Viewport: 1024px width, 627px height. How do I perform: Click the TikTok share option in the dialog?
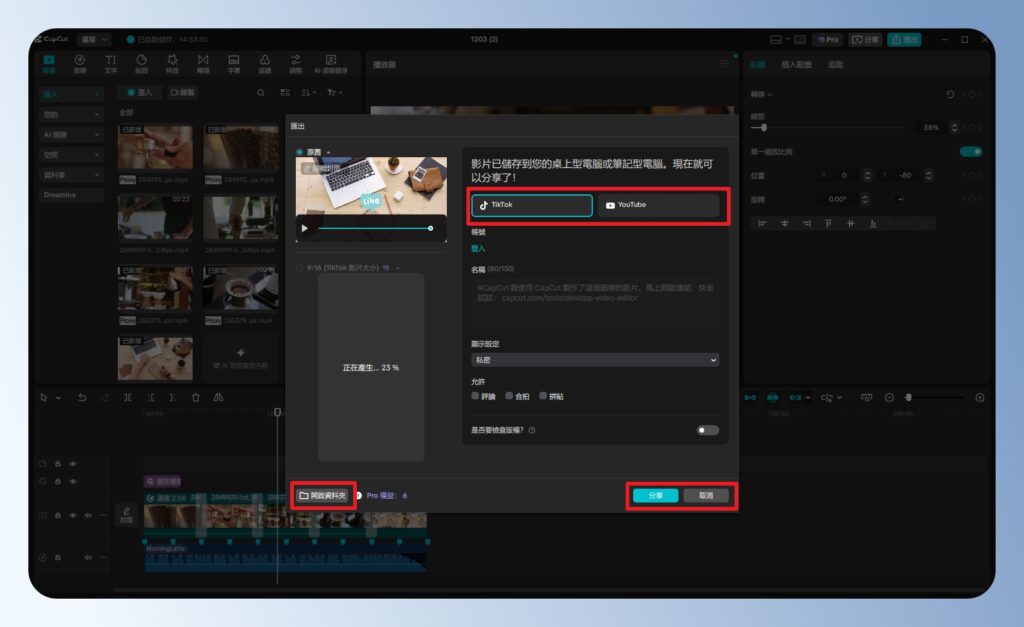(x=531, y=207)
